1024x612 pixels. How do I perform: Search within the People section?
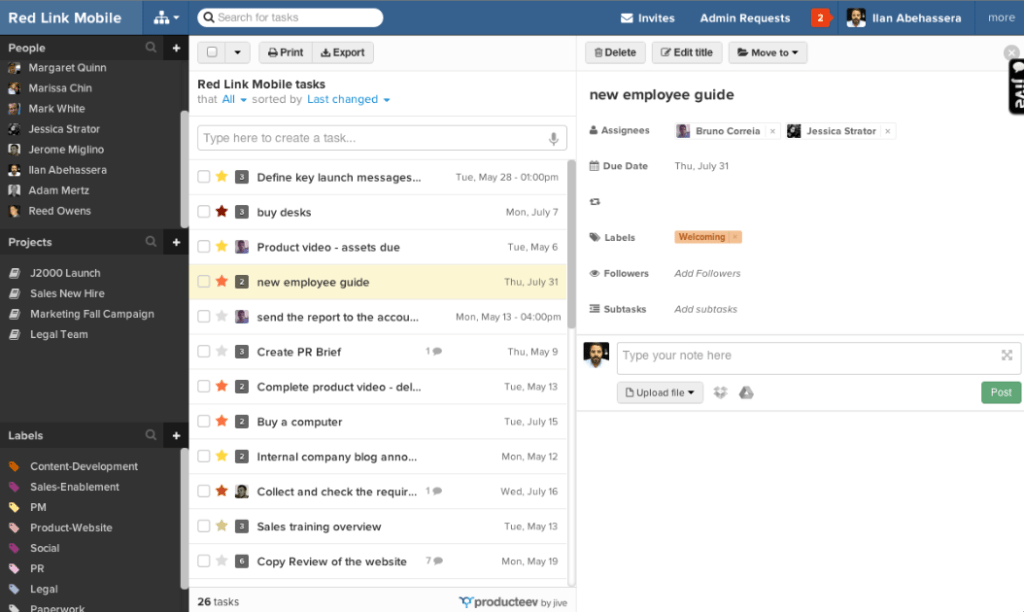point(151,48)
